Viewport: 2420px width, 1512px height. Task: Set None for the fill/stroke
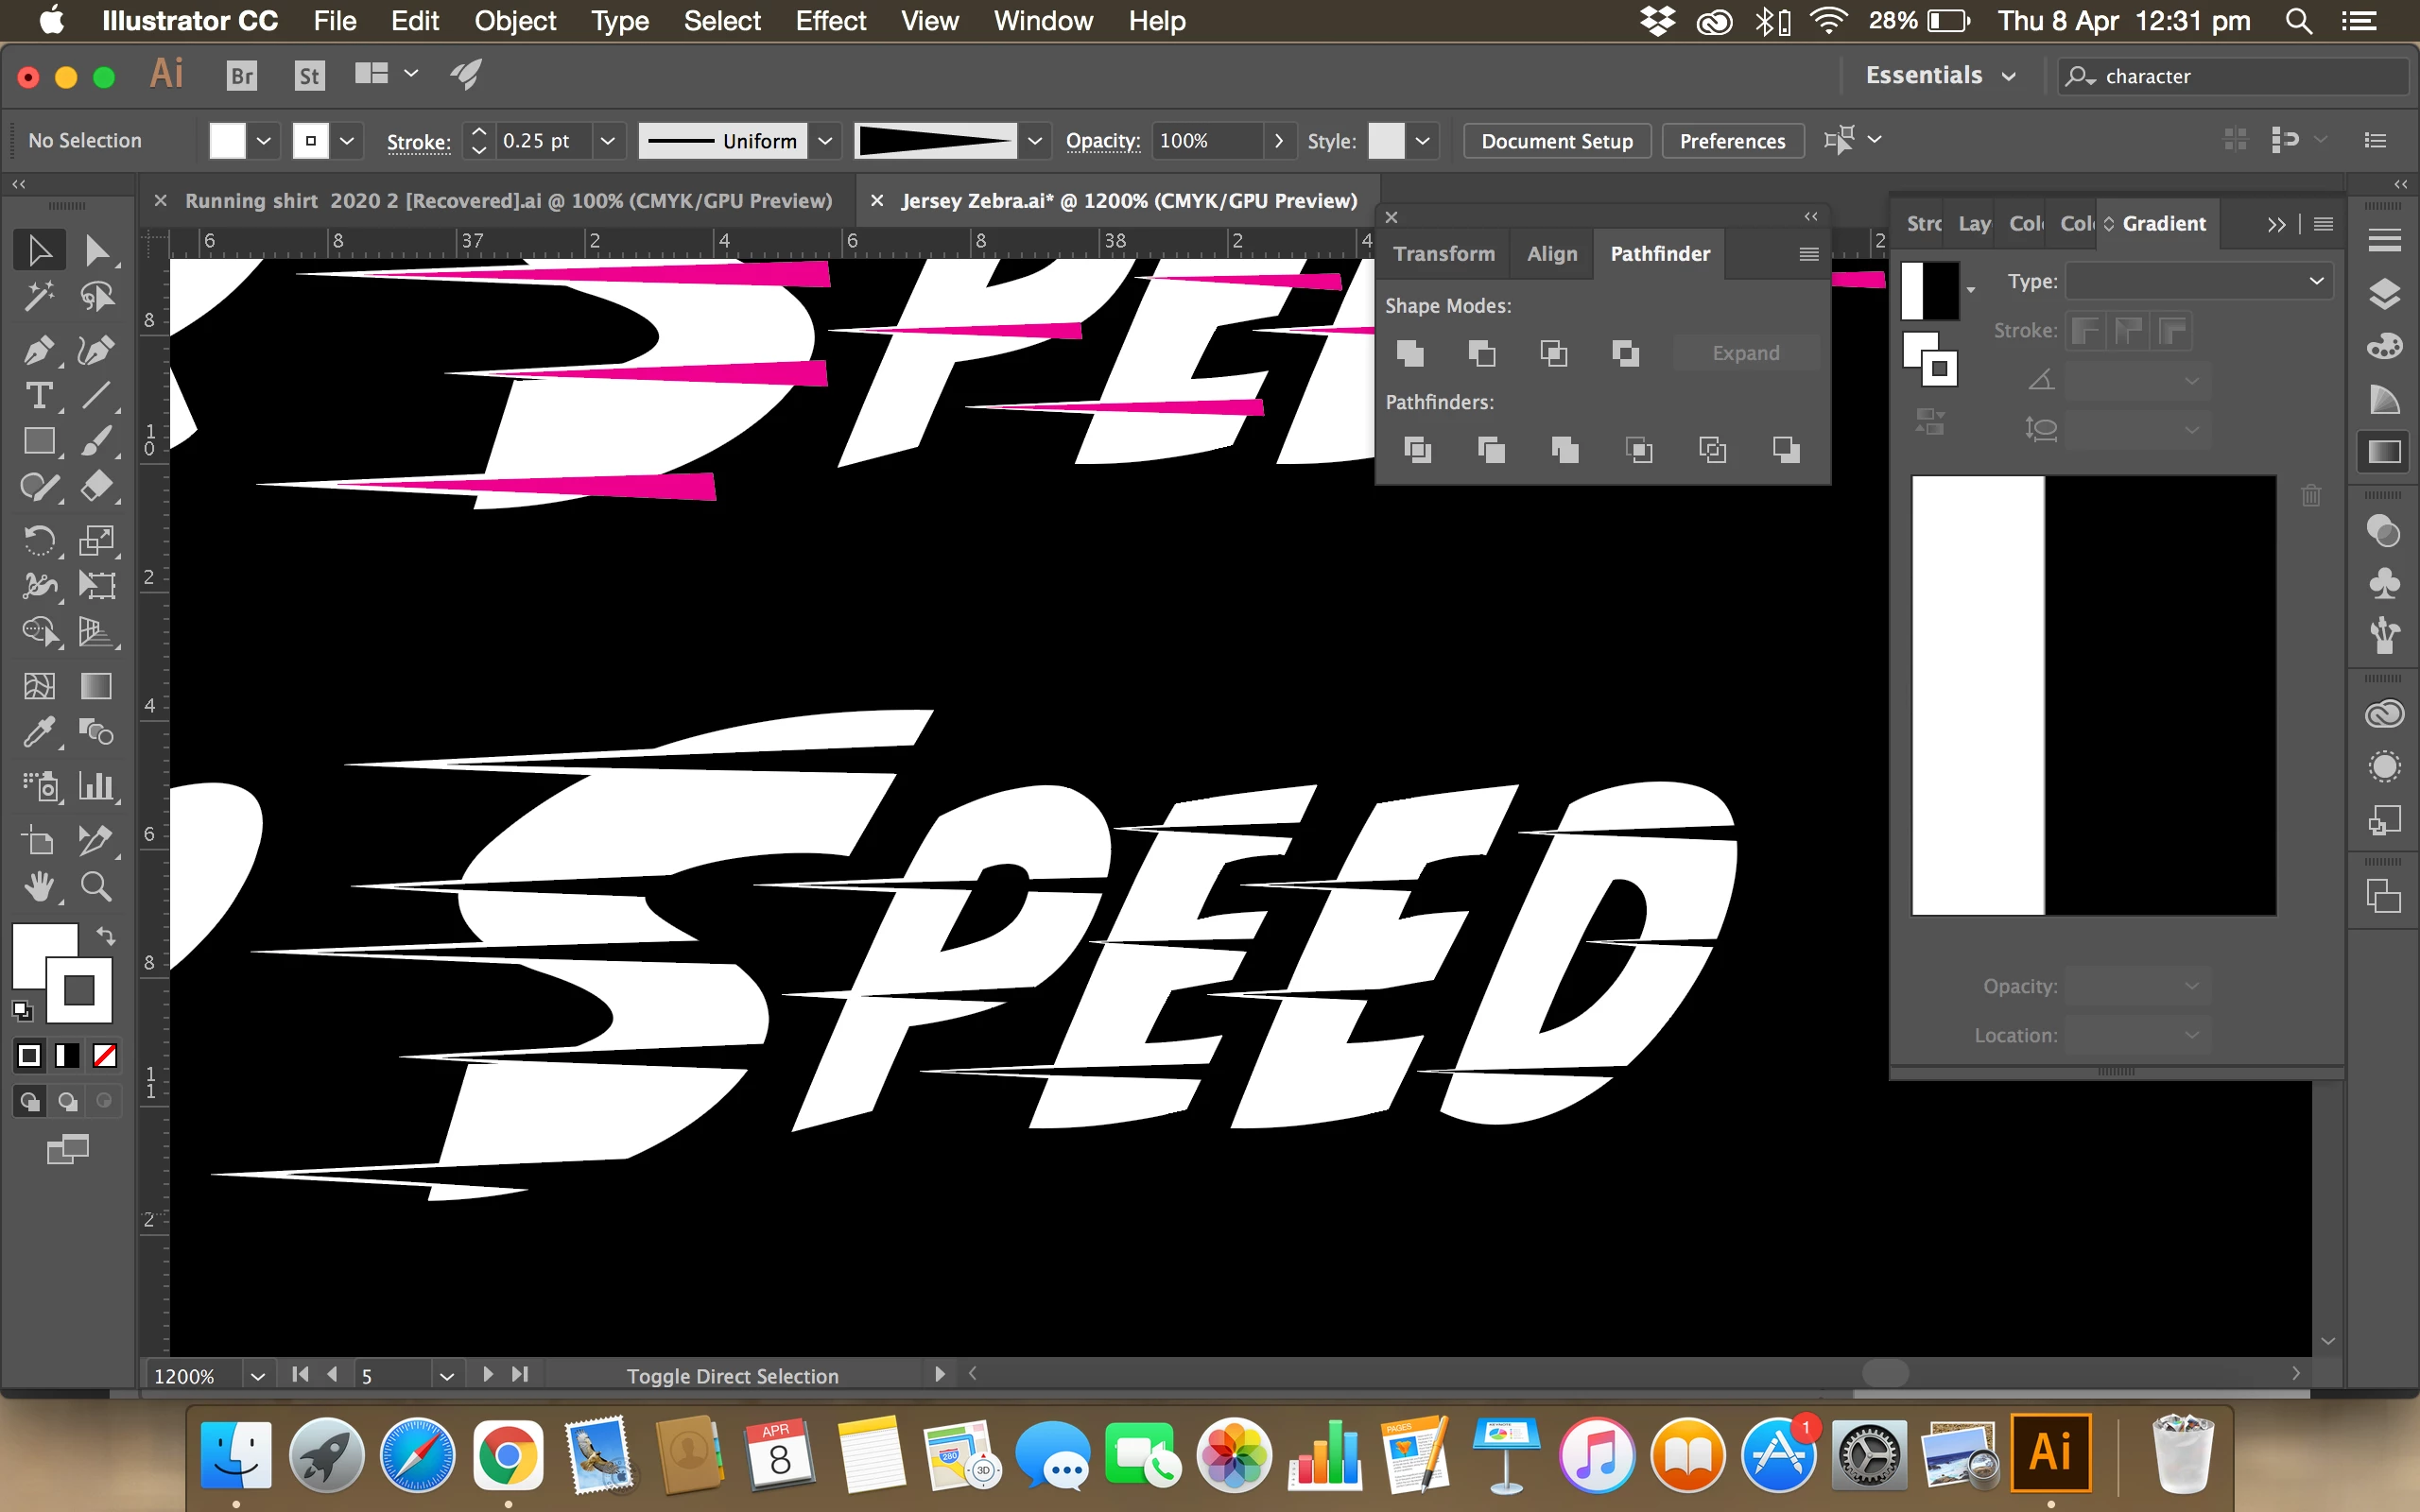point(105,1055)
